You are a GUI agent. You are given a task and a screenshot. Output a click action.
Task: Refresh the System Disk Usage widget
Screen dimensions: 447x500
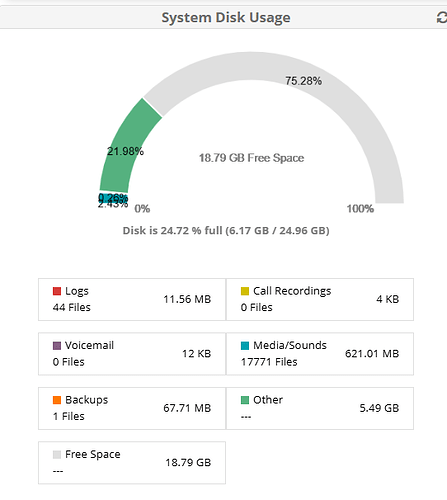[x=442, y=17]
